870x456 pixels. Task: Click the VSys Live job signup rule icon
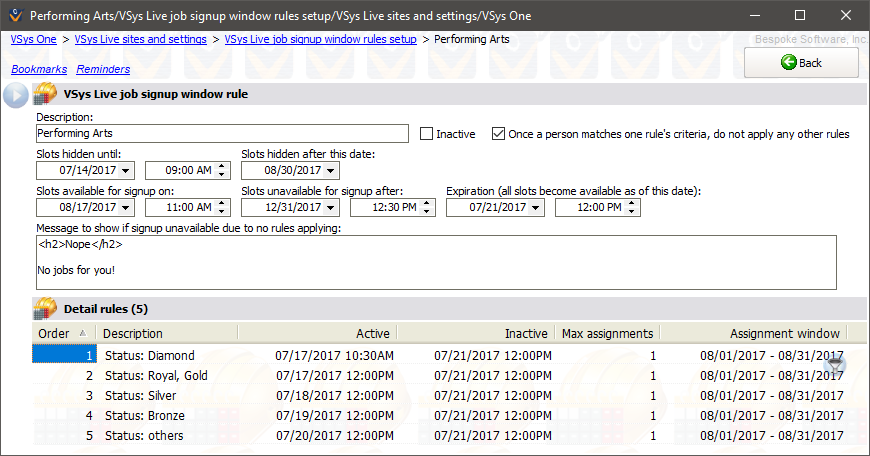pyautogui.click(x=45, y=94)
